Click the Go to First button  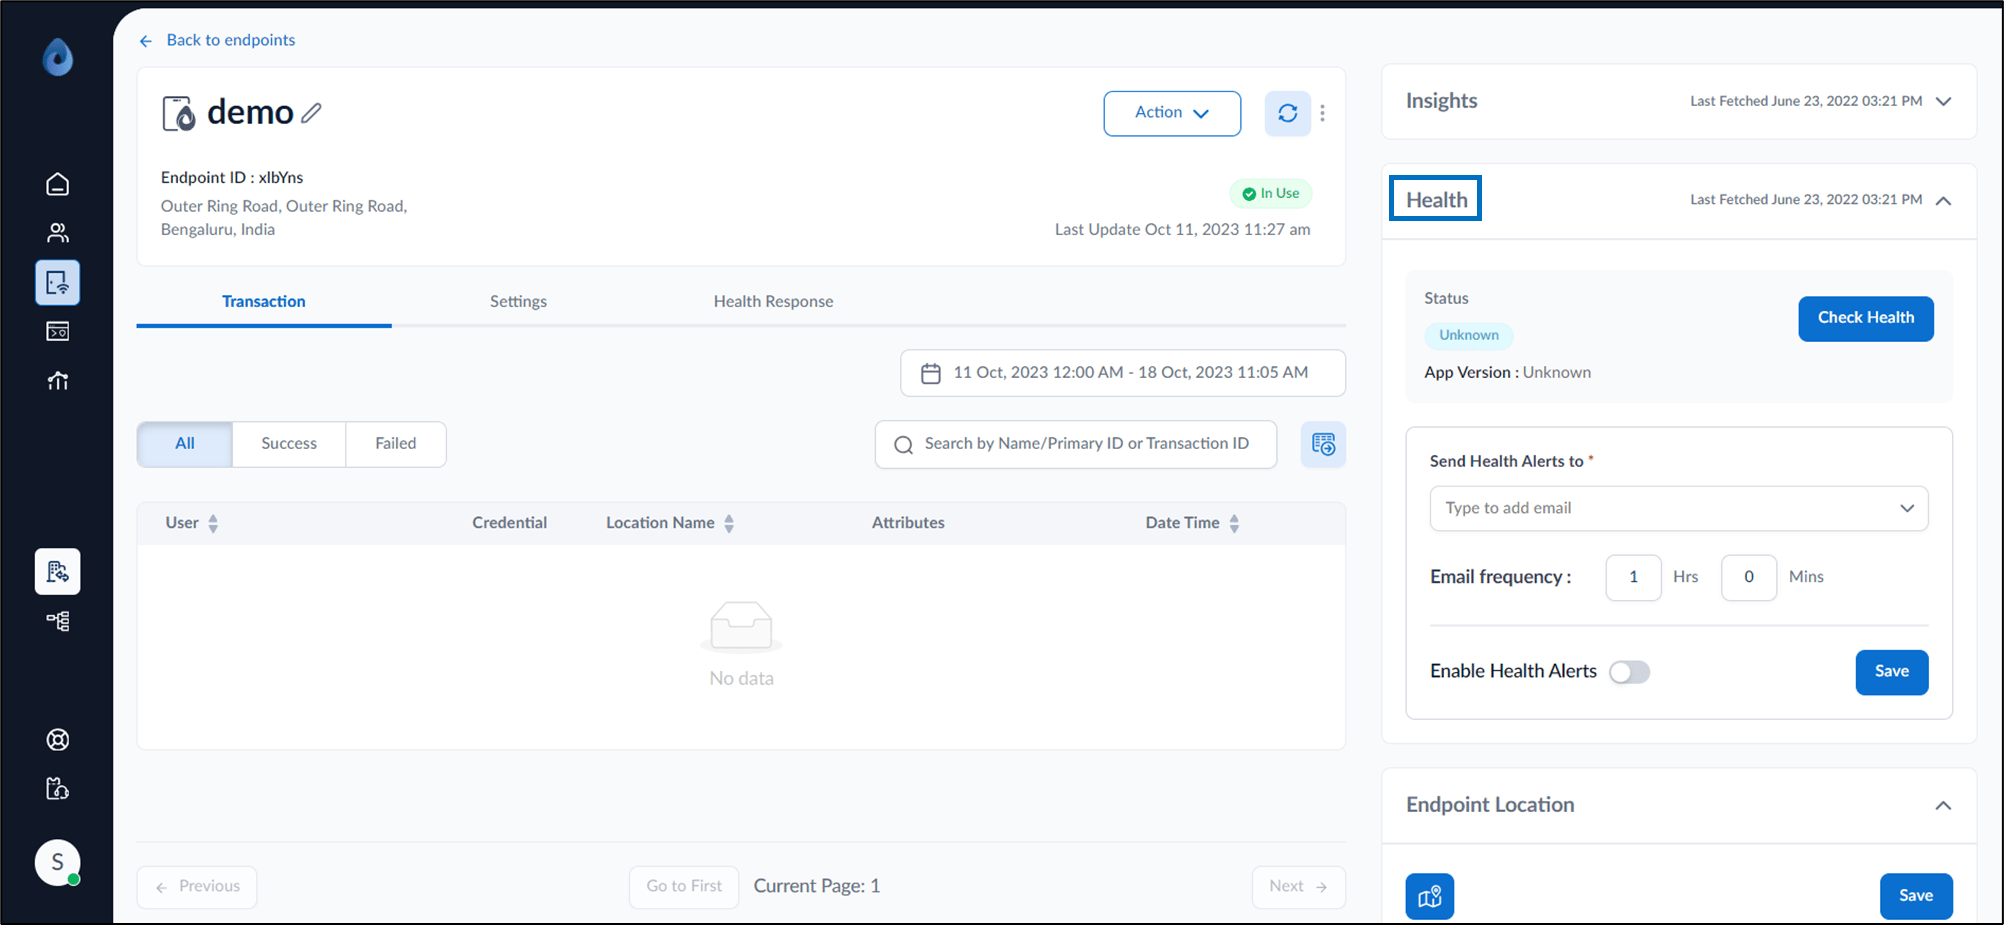[684, 887]
